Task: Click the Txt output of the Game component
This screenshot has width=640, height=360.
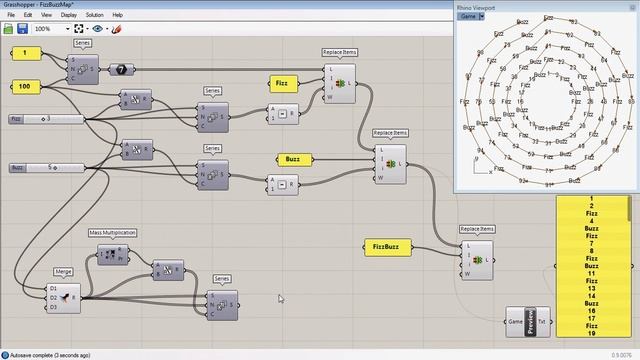Action: coord(541,322)
